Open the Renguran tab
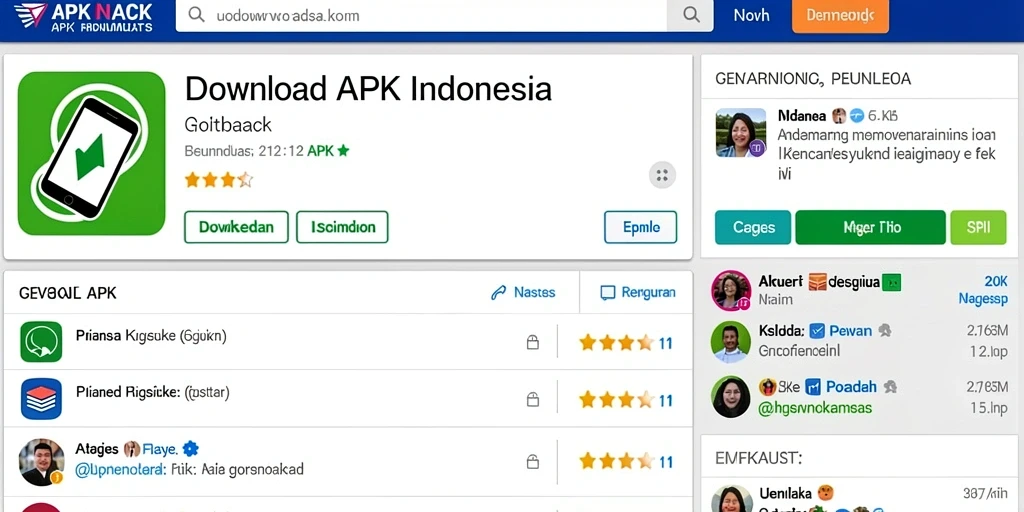1024x512 pixels. tap(637, 293)
